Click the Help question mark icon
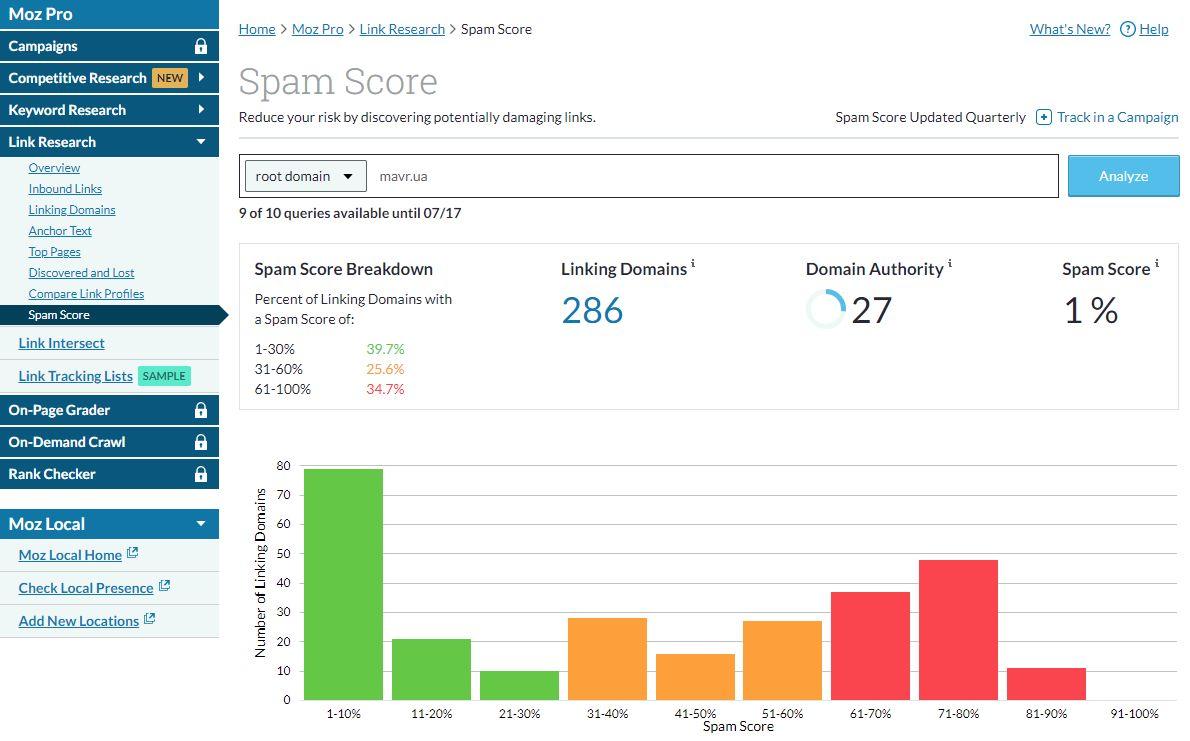 click(x=1128, y=29)
